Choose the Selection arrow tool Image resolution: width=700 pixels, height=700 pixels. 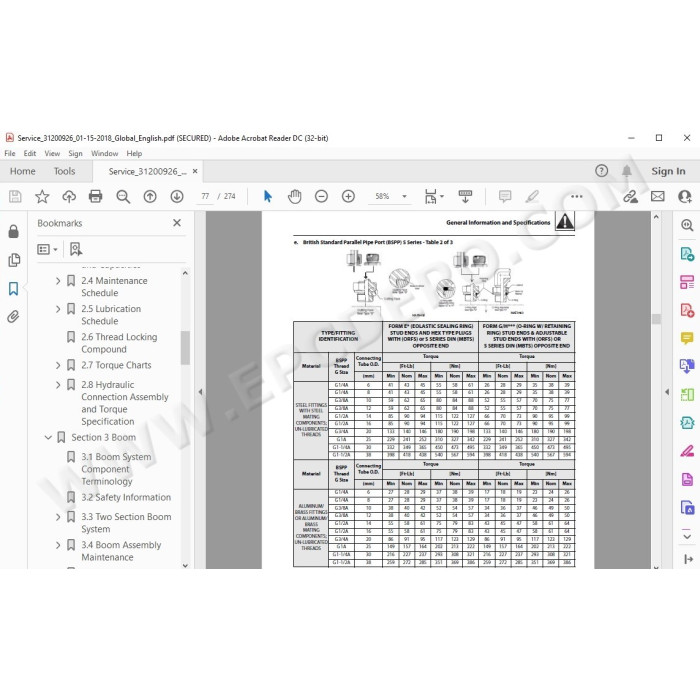point(268,196)
